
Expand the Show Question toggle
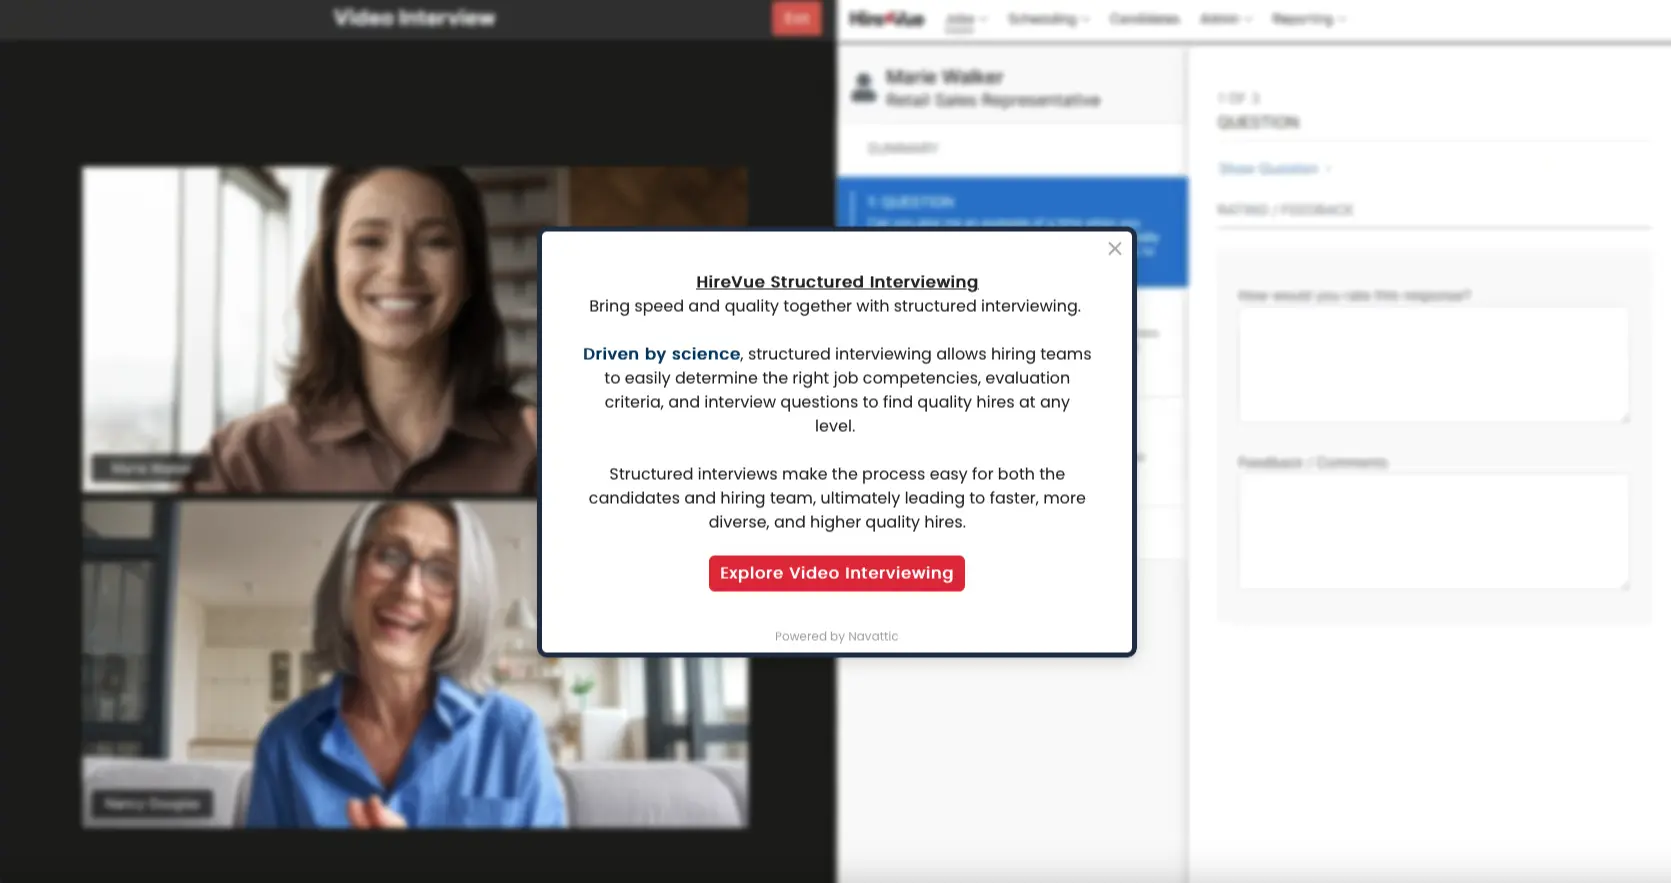point(1274,169)
